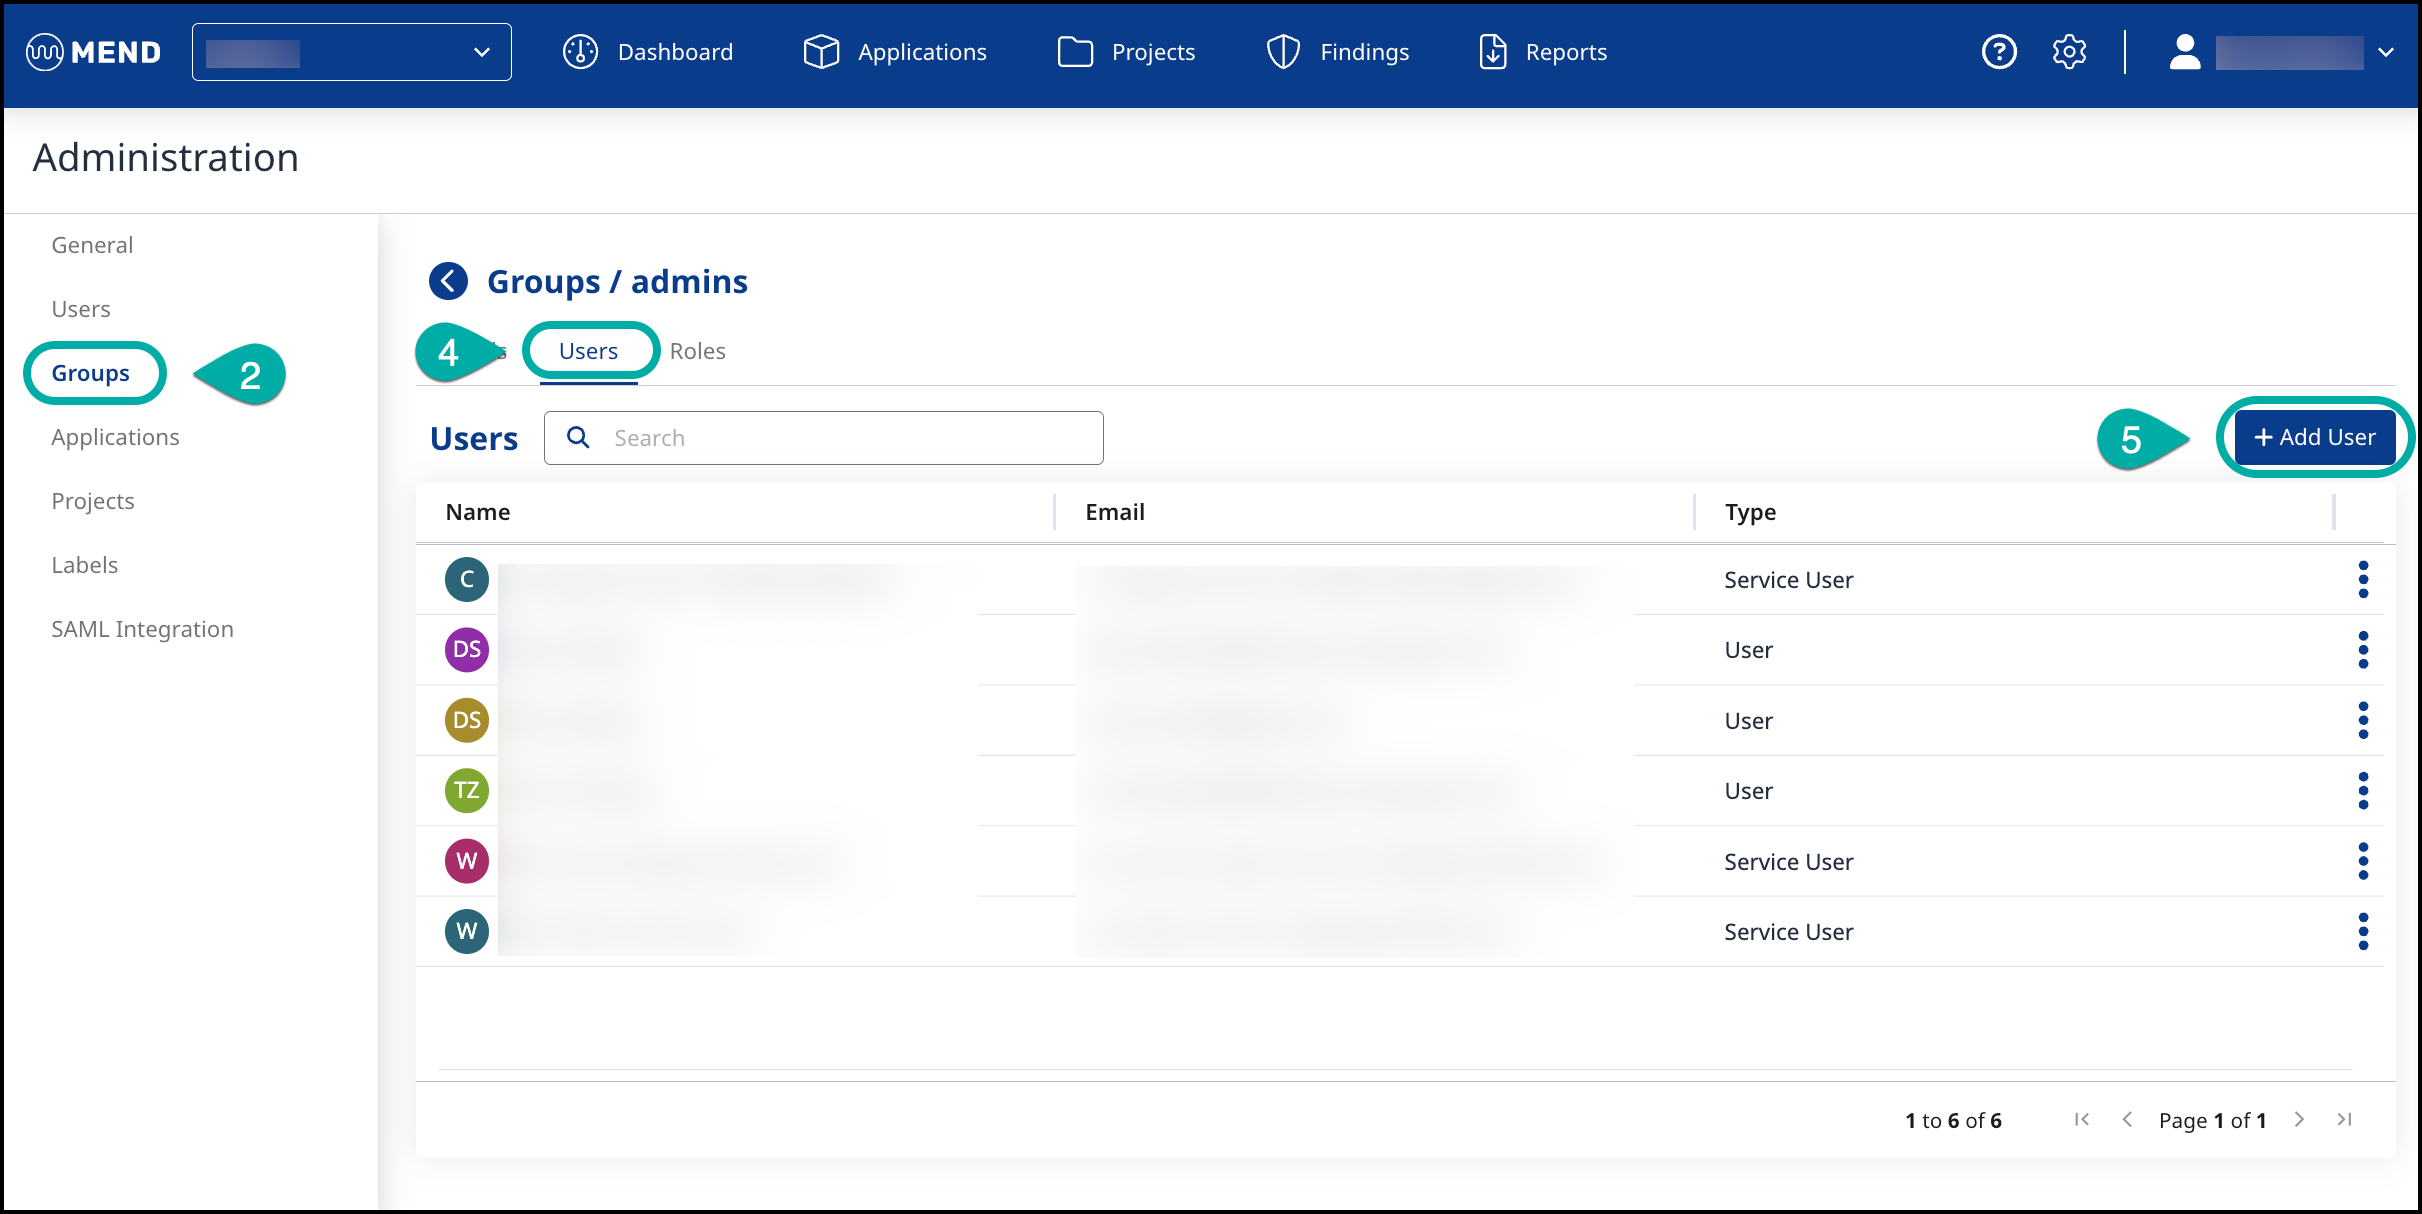This screenshot has width=2422, height=1214.
Task: Click the Mend logo
Action: pos(94,52)
